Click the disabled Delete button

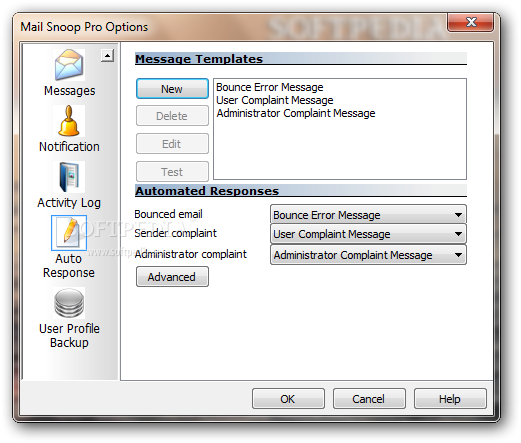tap(172, 116)
